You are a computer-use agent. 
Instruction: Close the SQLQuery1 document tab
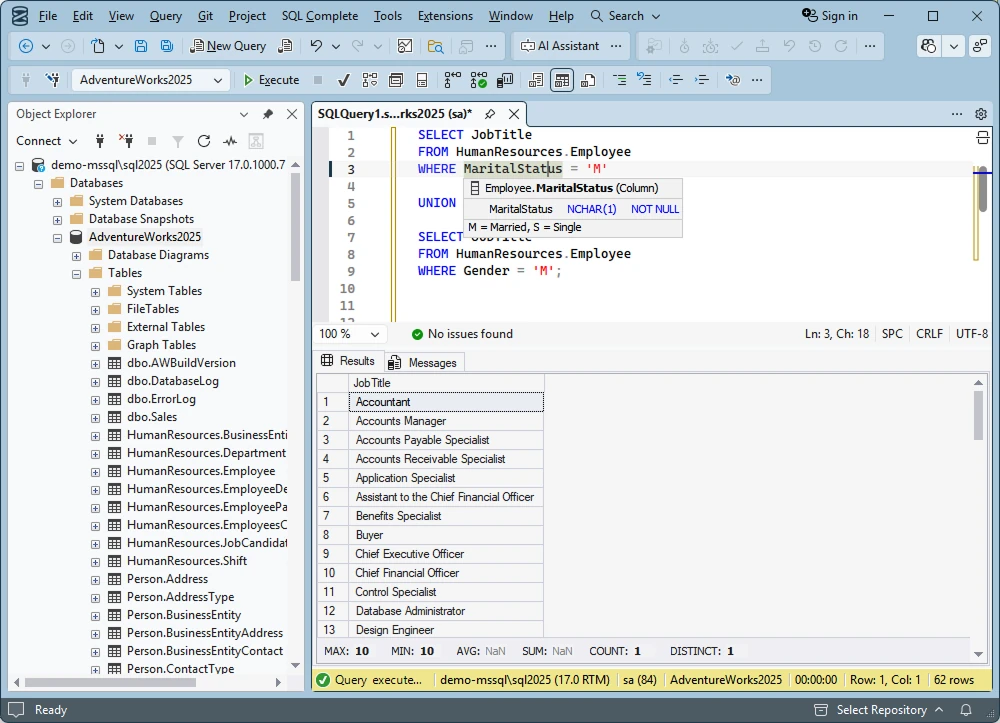tap(514, 114)
